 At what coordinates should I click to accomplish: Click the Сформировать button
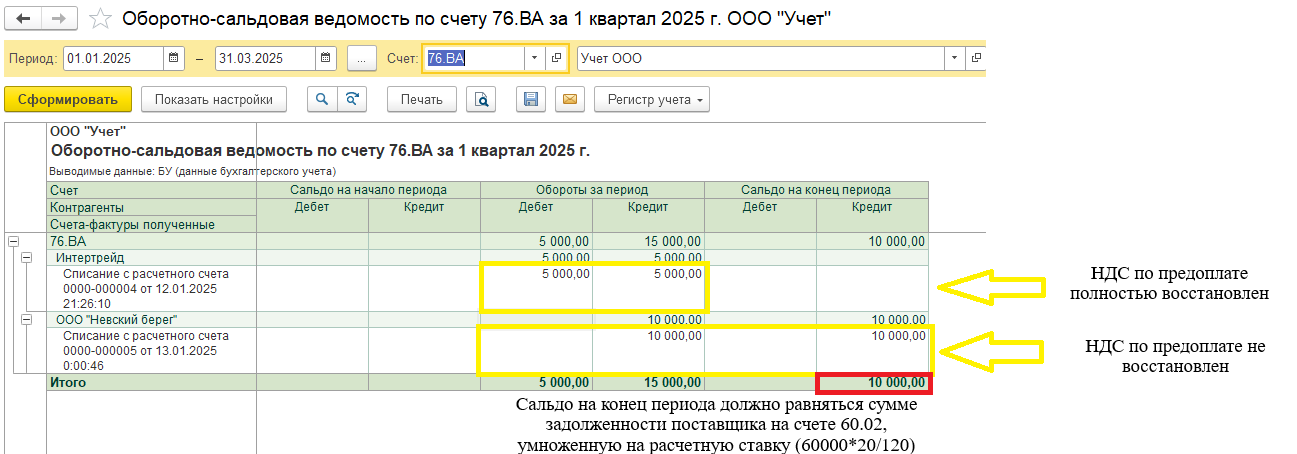click(68, 99)
